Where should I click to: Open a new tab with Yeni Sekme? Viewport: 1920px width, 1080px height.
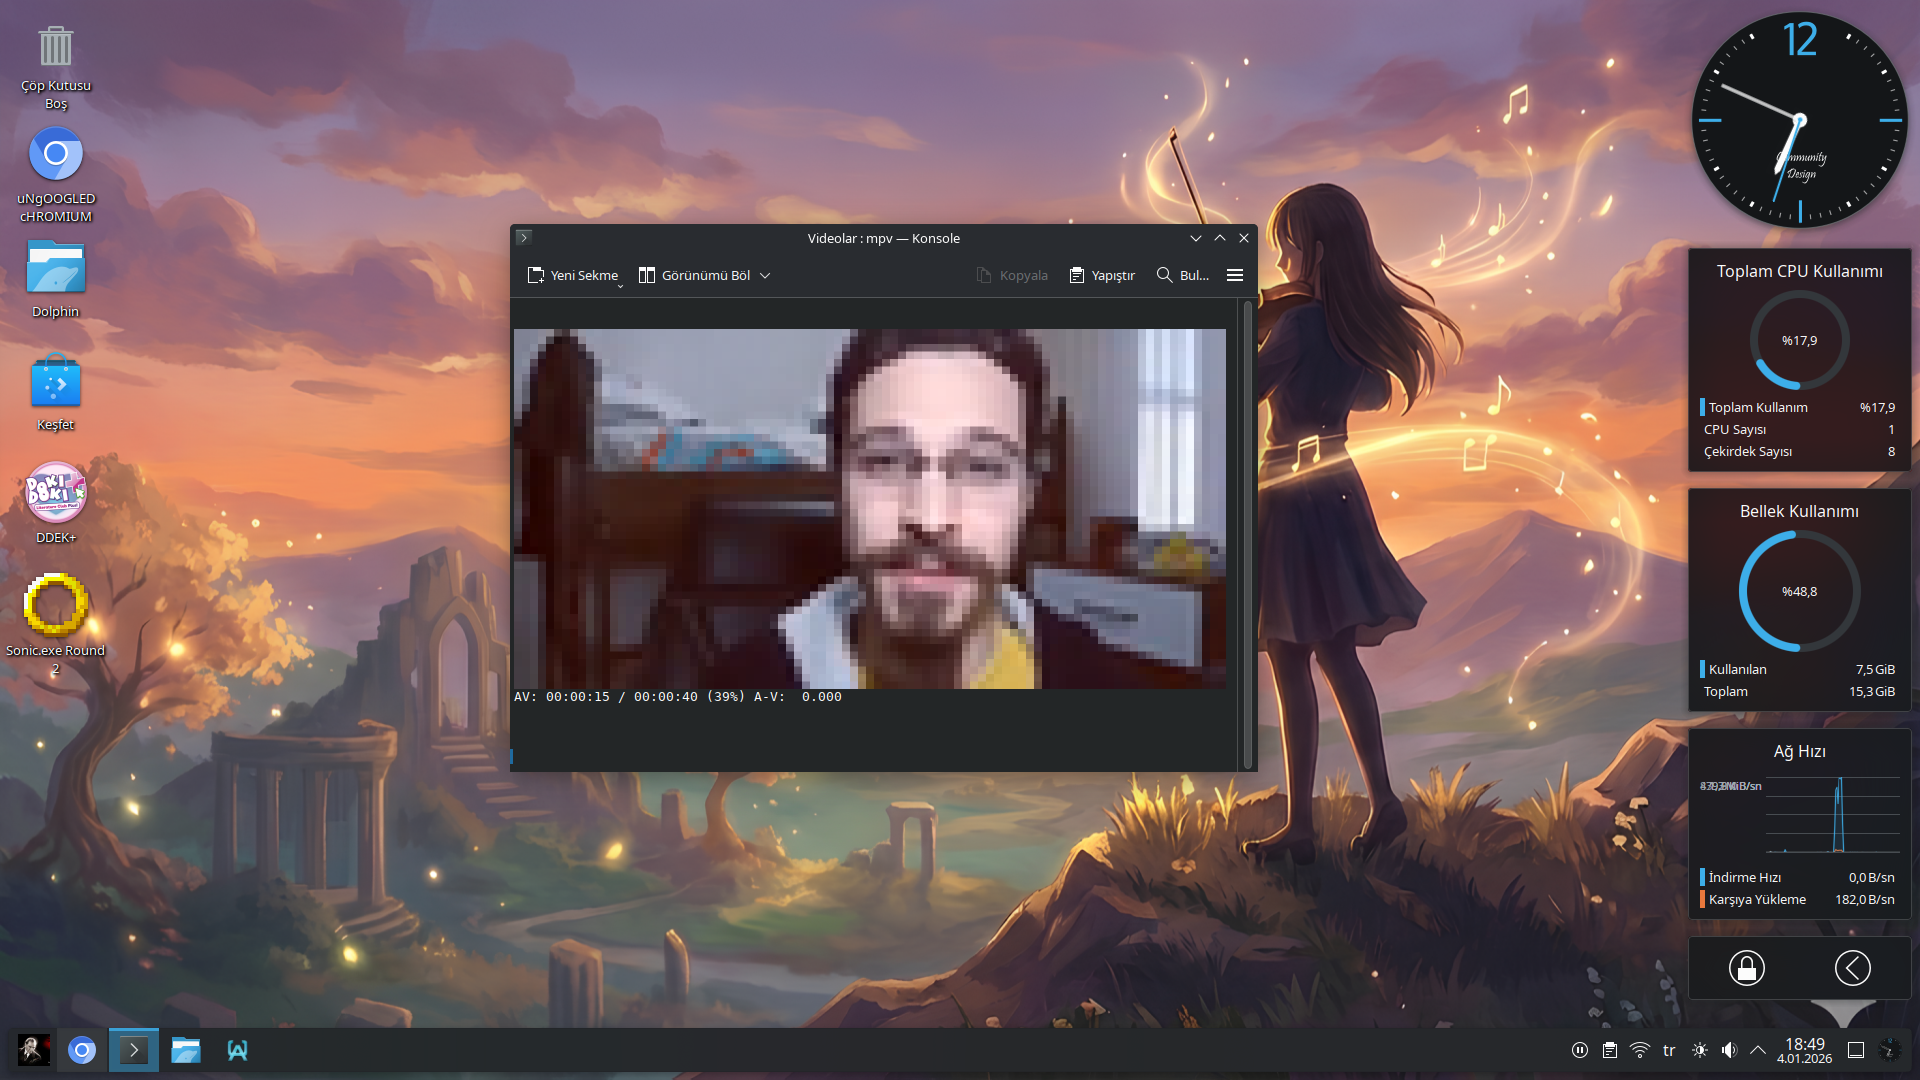point(574,275)
